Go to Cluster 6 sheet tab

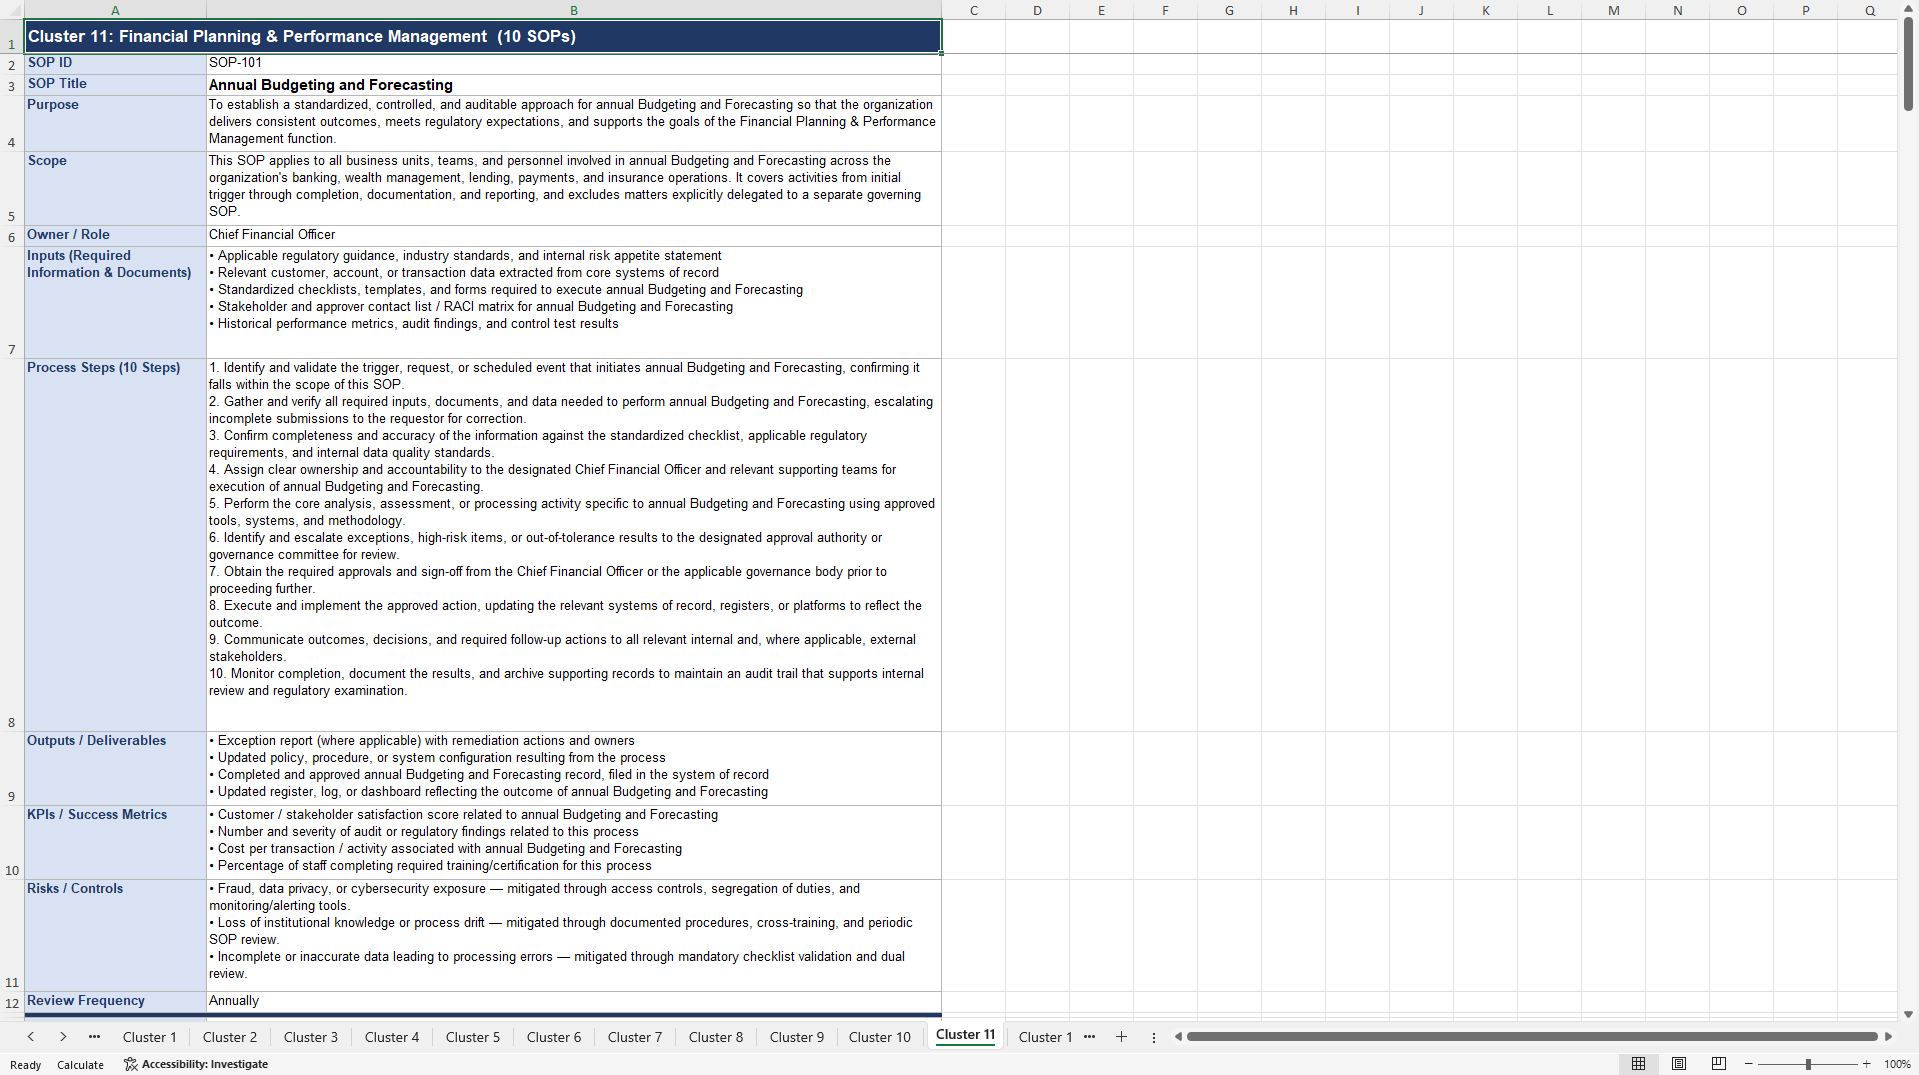pyautogui.click(x=554, y=1037)
